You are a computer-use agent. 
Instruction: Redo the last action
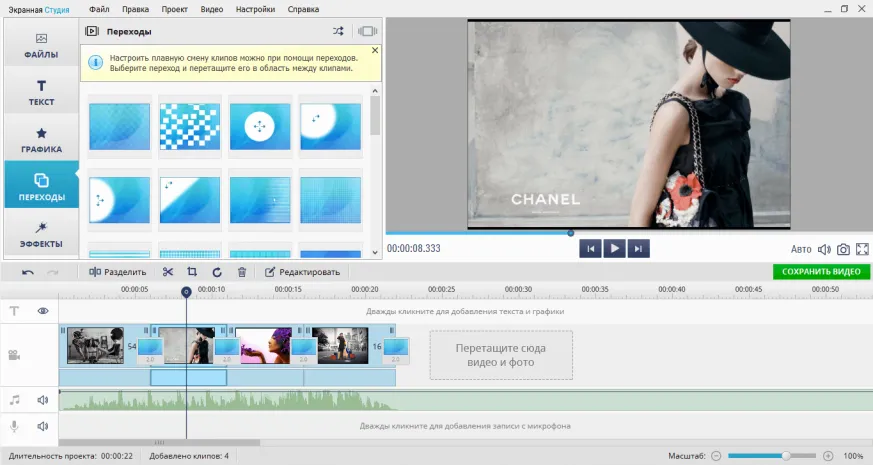[x=52, y=272]
